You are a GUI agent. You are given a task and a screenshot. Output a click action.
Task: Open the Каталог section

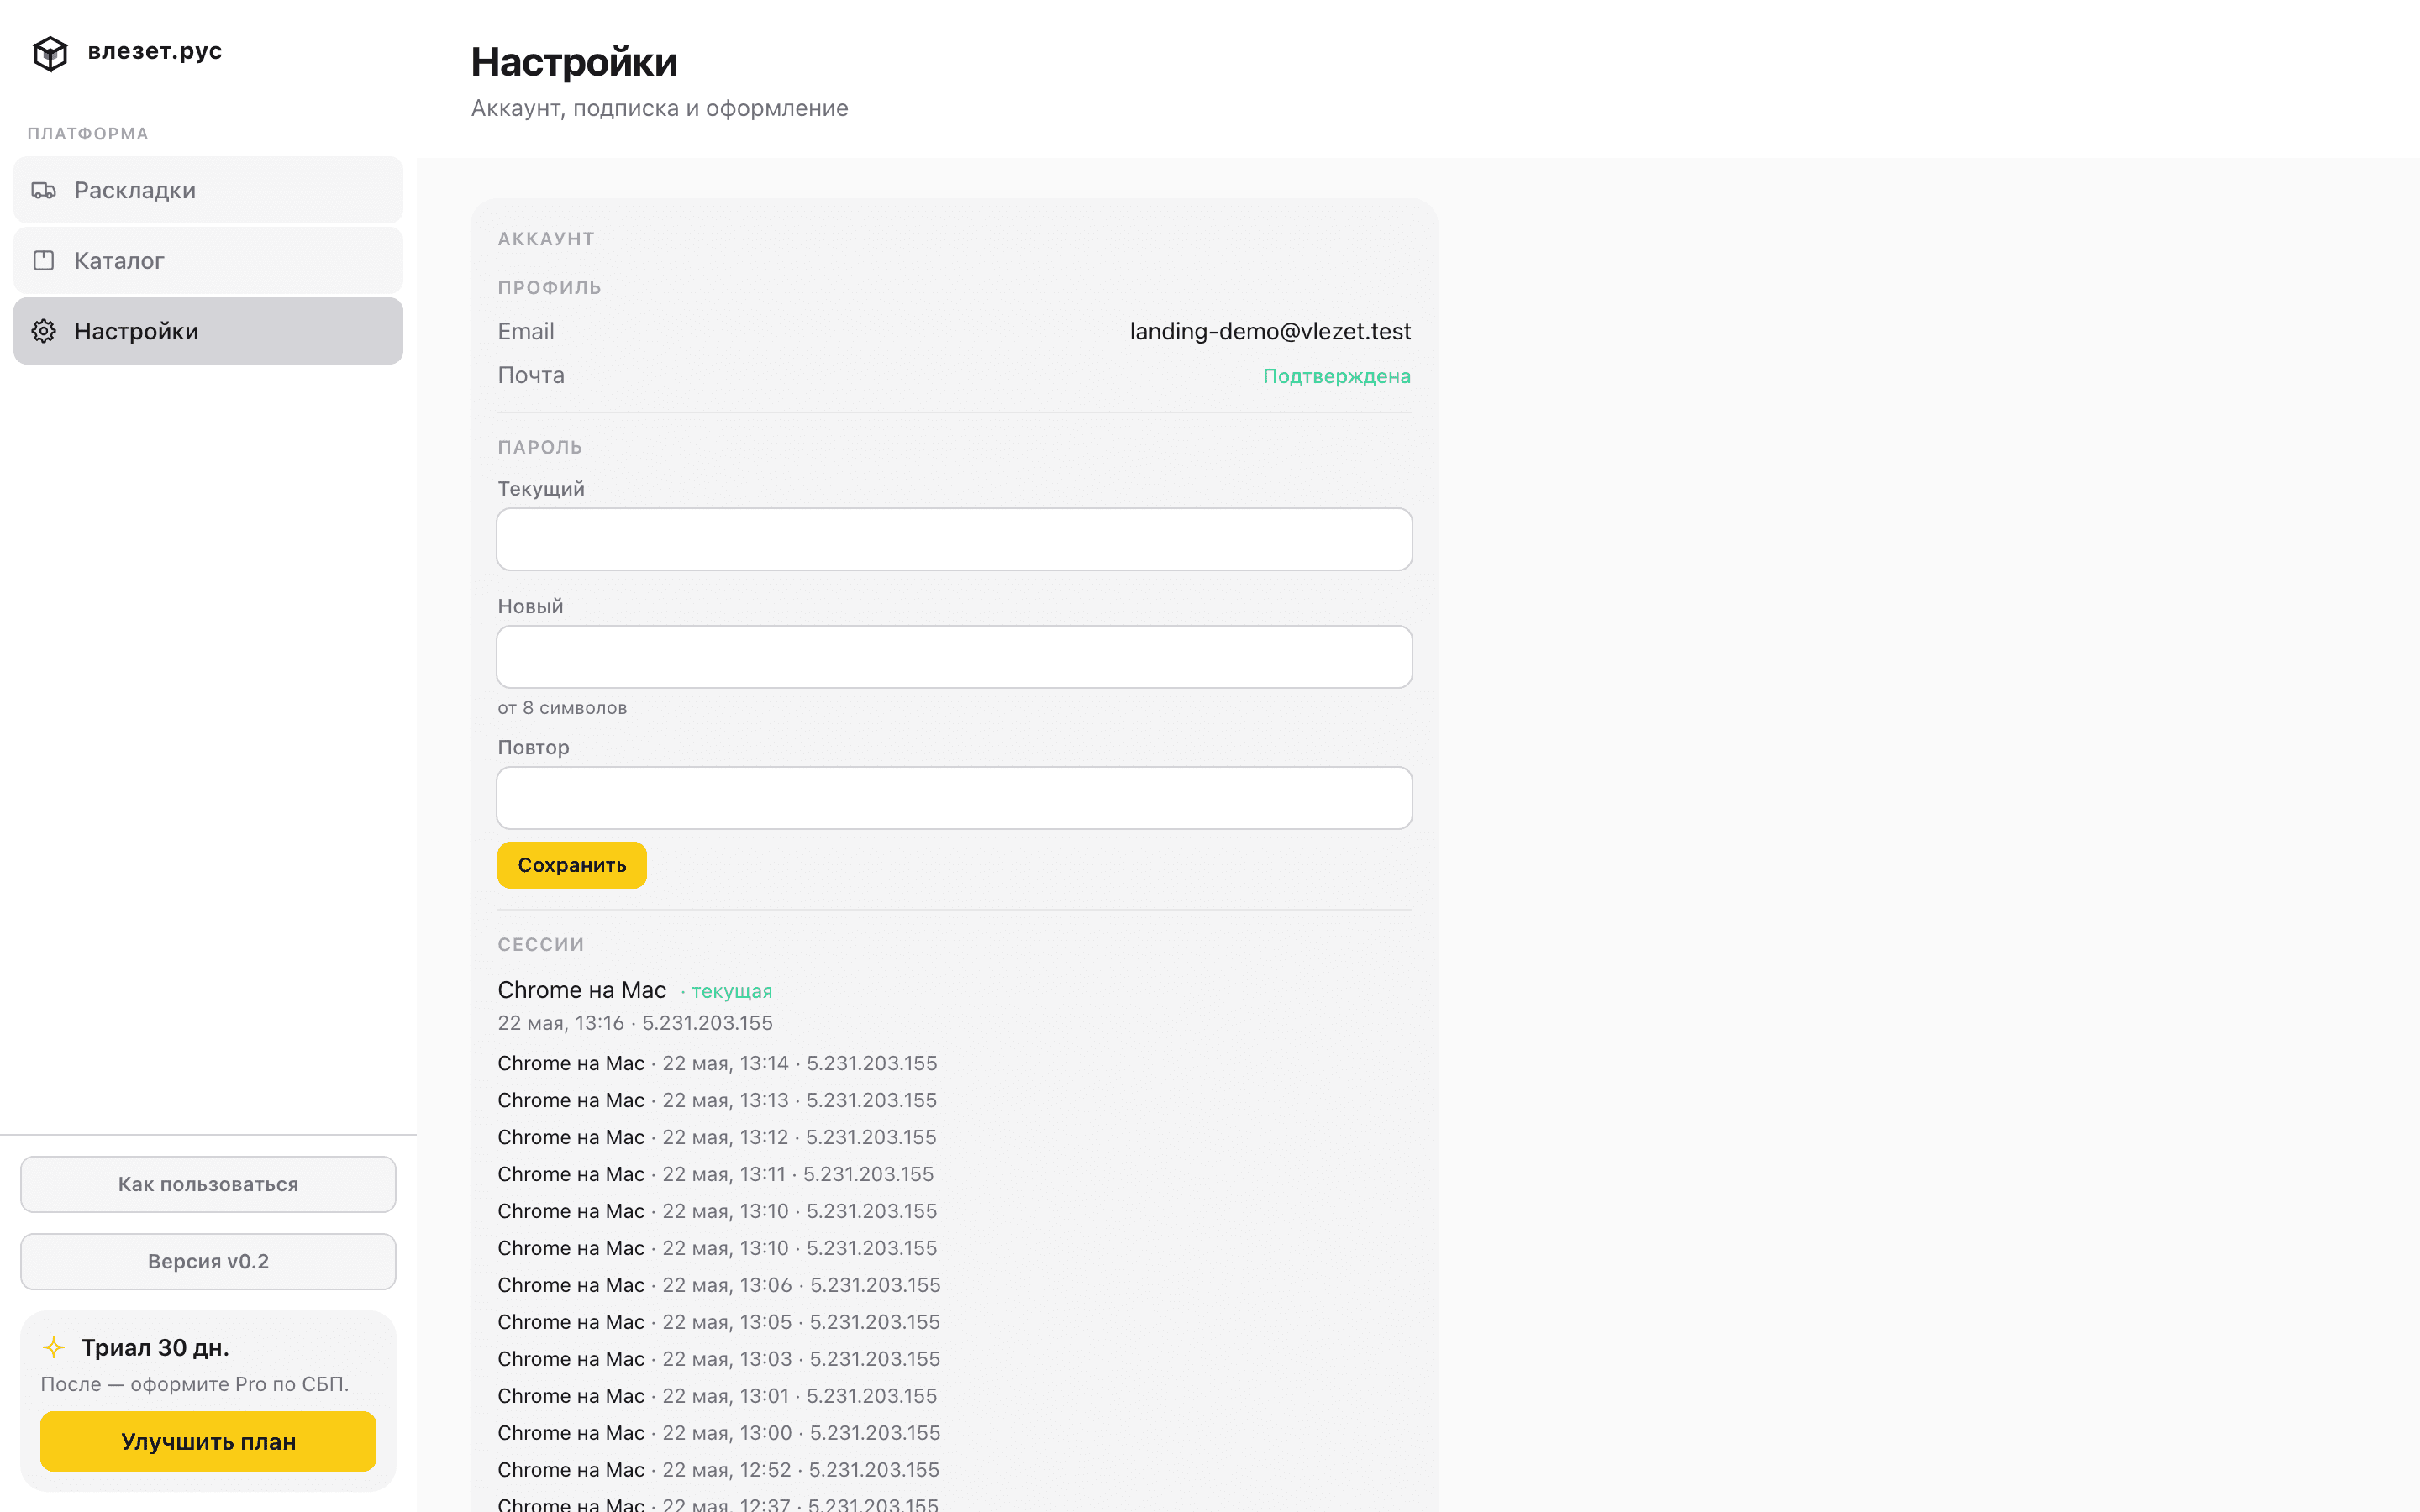(x=208, y=260)
